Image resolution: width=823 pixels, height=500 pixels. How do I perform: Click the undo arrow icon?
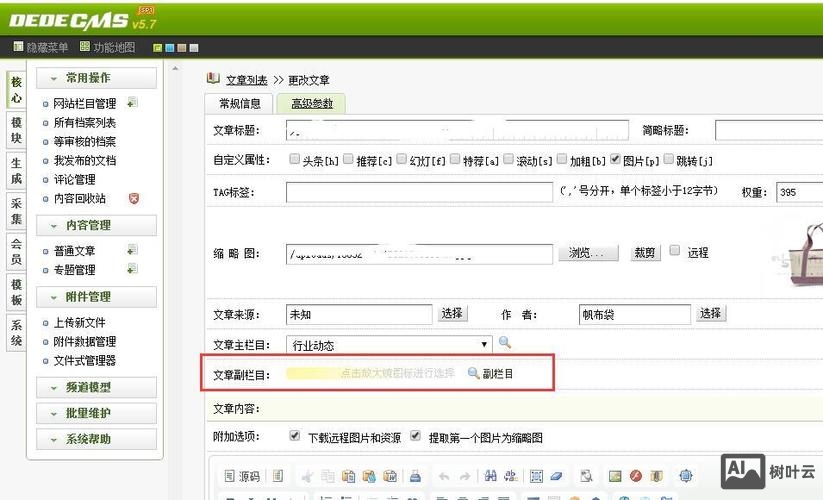[444, 476]
